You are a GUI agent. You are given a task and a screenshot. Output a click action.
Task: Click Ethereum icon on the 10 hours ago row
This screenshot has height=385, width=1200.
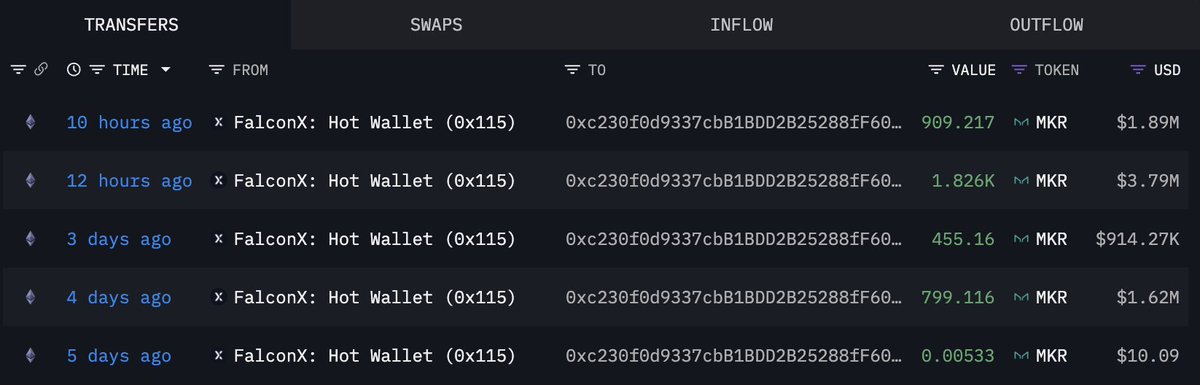coord(30,123)
